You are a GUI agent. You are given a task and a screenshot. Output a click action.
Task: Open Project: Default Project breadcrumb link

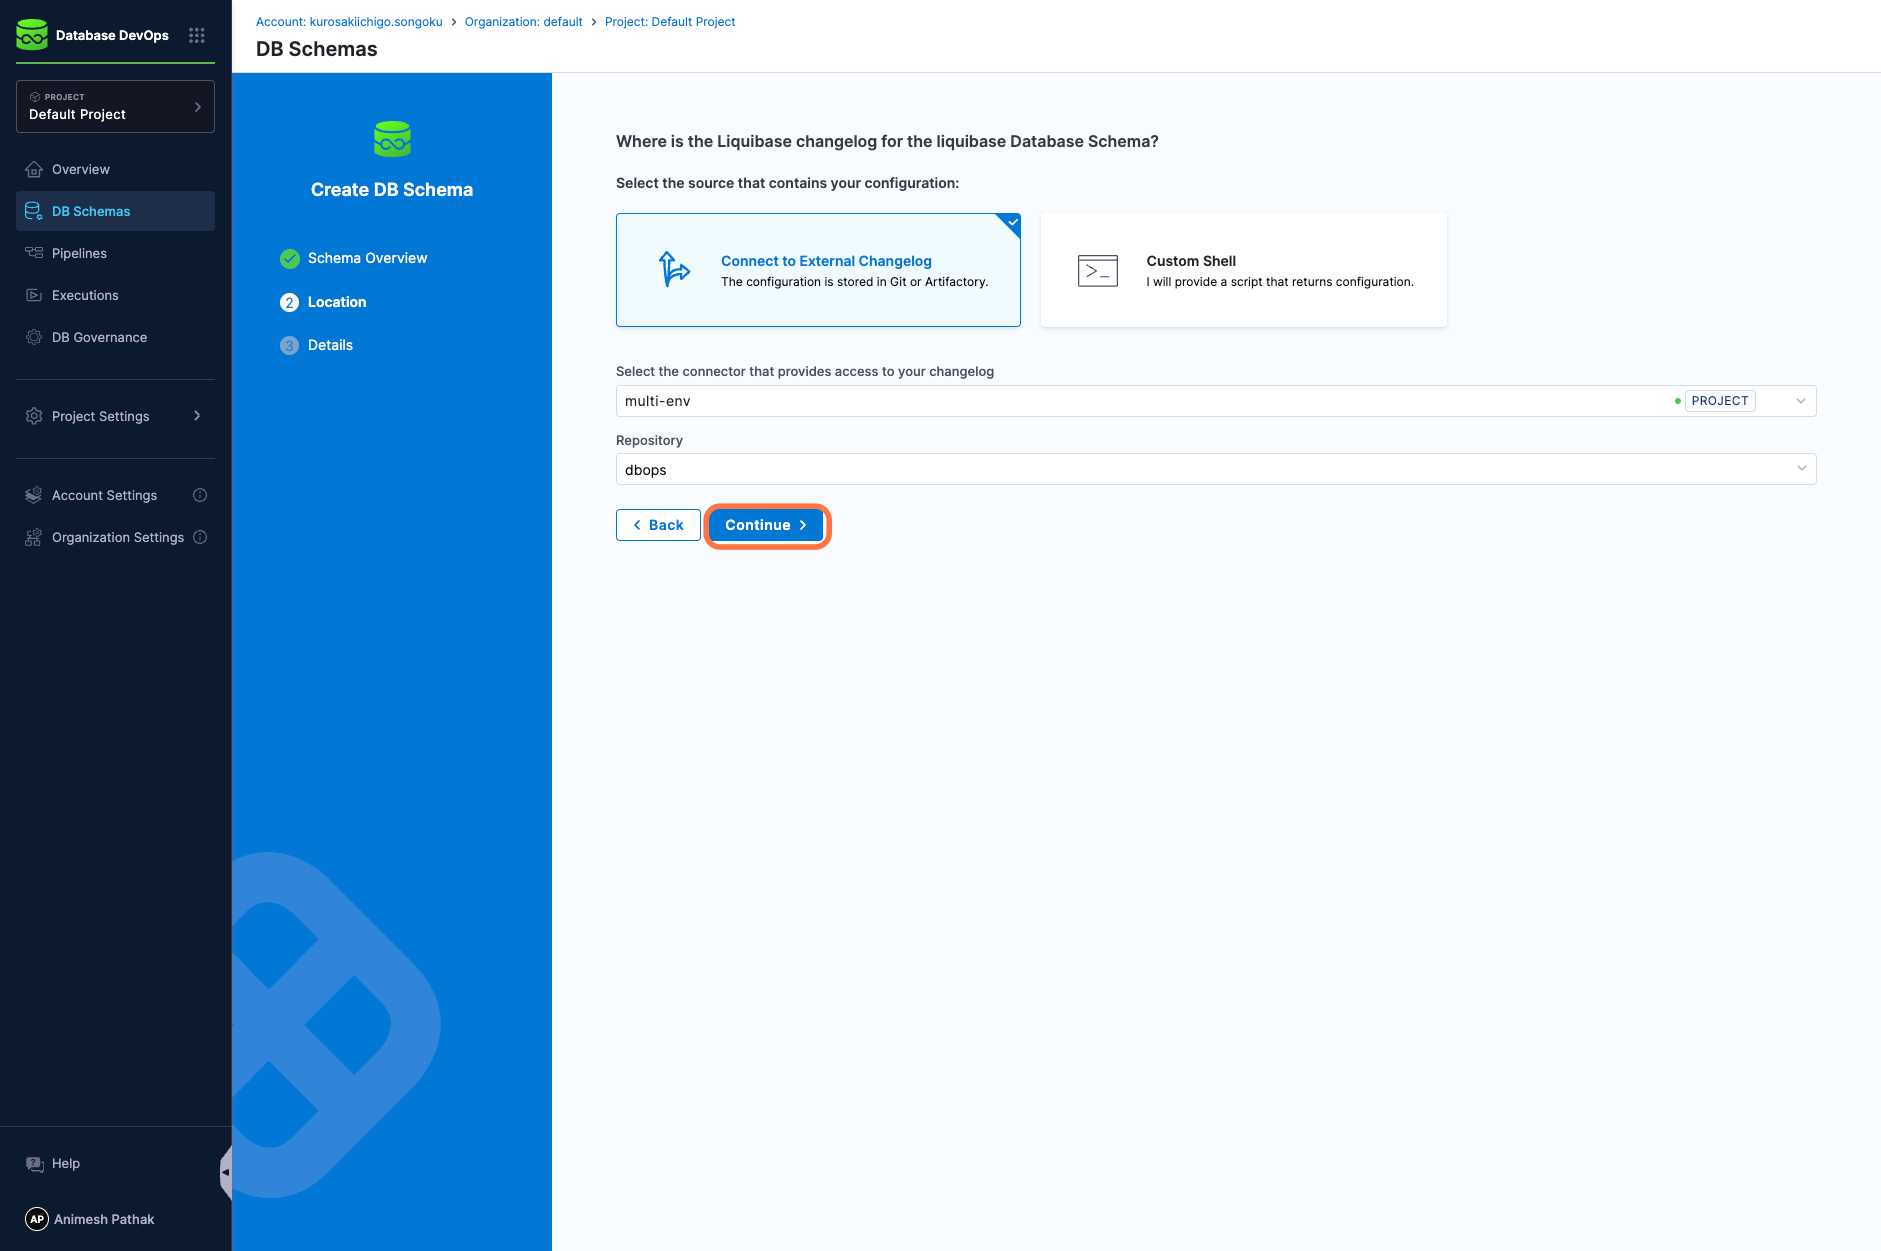pyautogui.click(x=670, y=21)
